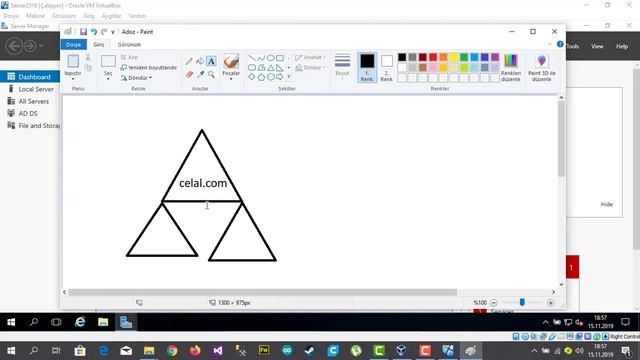Switch to the Giriş ribbon tab
The image size is (640, 360).
pyautogui.click(x=99, y=44)
